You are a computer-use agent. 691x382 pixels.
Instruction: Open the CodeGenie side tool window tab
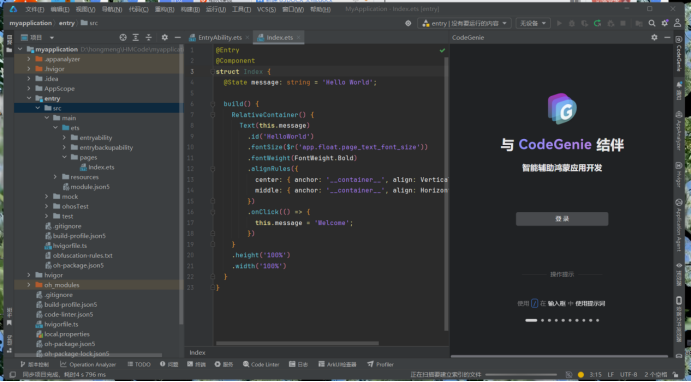point(679,54)
